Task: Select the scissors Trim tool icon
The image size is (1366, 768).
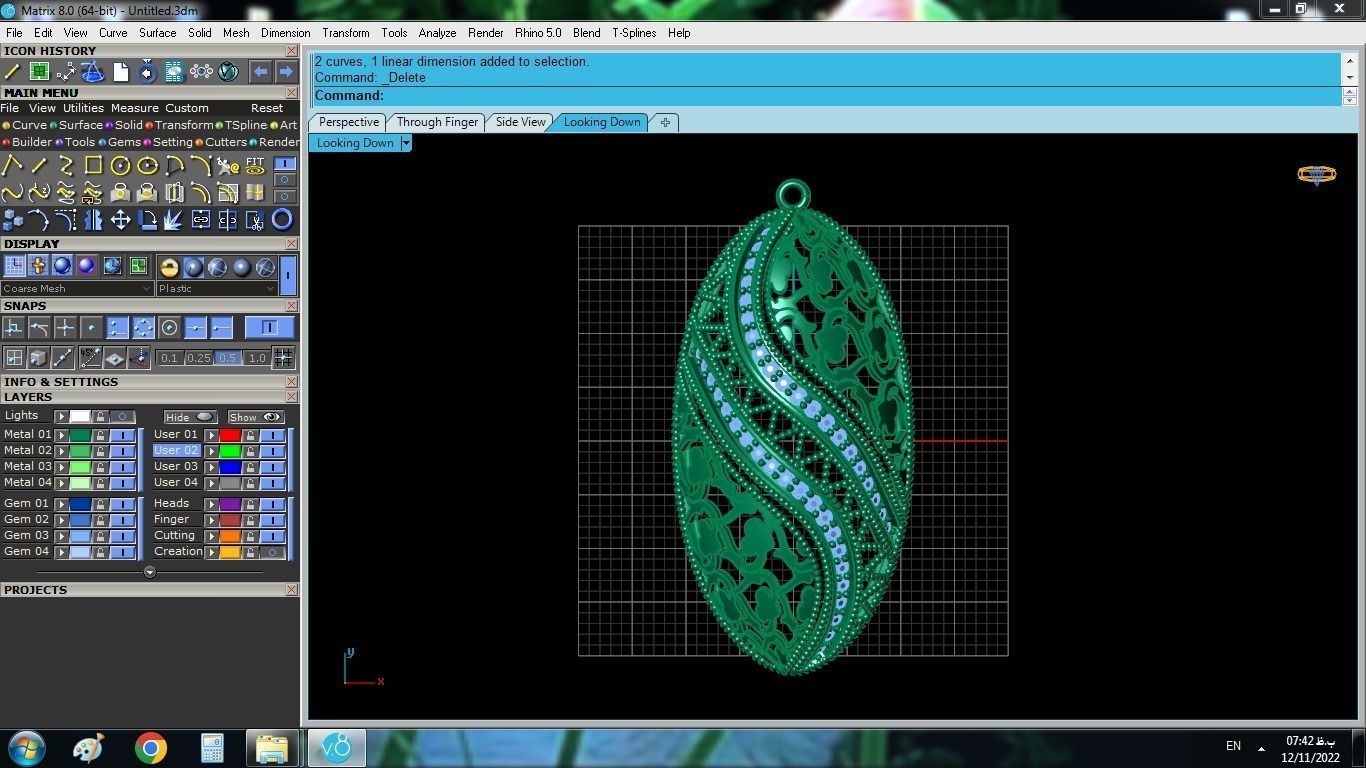Action: point(255,219)
